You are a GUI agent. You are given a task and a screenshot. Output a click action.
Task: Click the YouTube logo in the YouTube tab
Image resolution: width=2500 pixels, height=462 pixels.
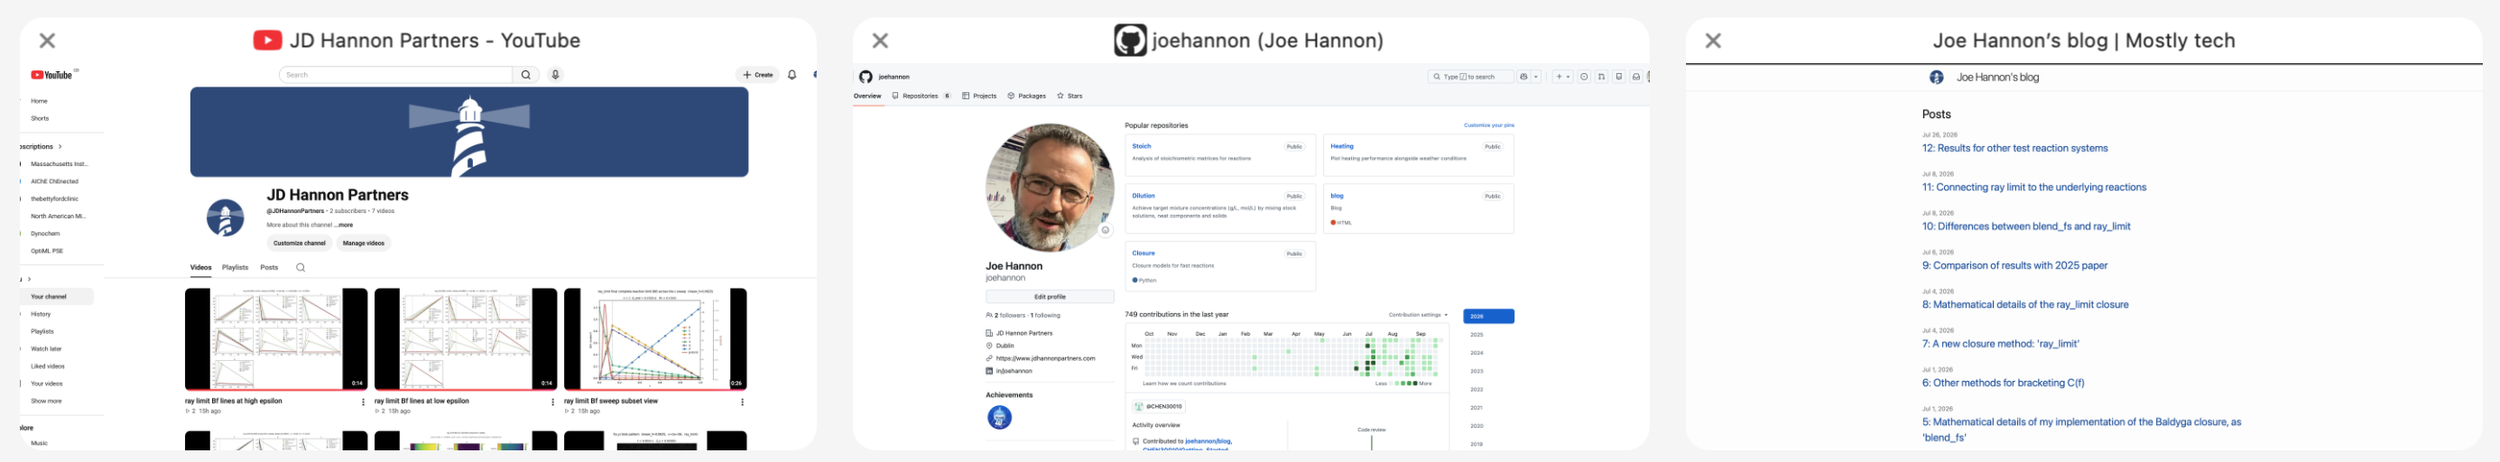click(x=51, y=75)
